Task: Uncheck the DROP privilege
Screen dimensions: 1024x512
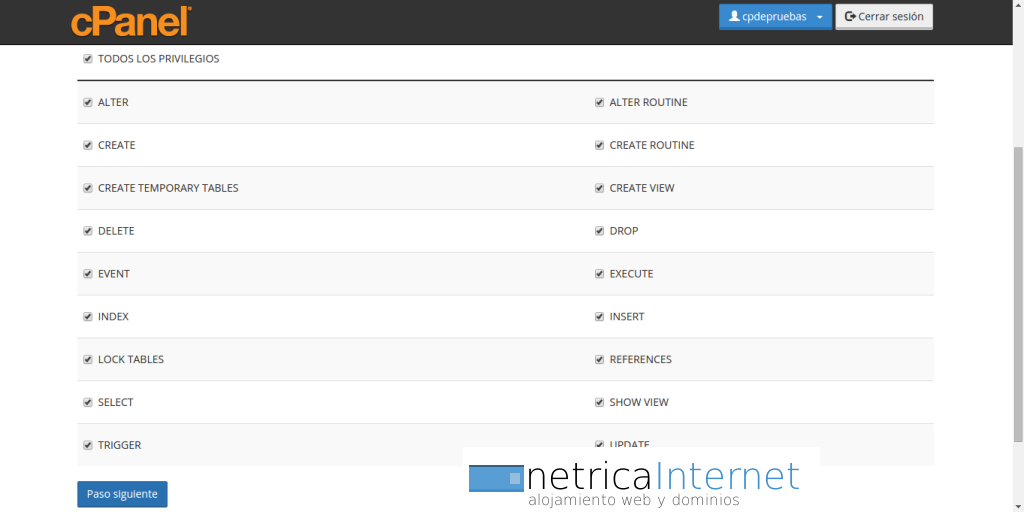Action: tap(600, 231)
